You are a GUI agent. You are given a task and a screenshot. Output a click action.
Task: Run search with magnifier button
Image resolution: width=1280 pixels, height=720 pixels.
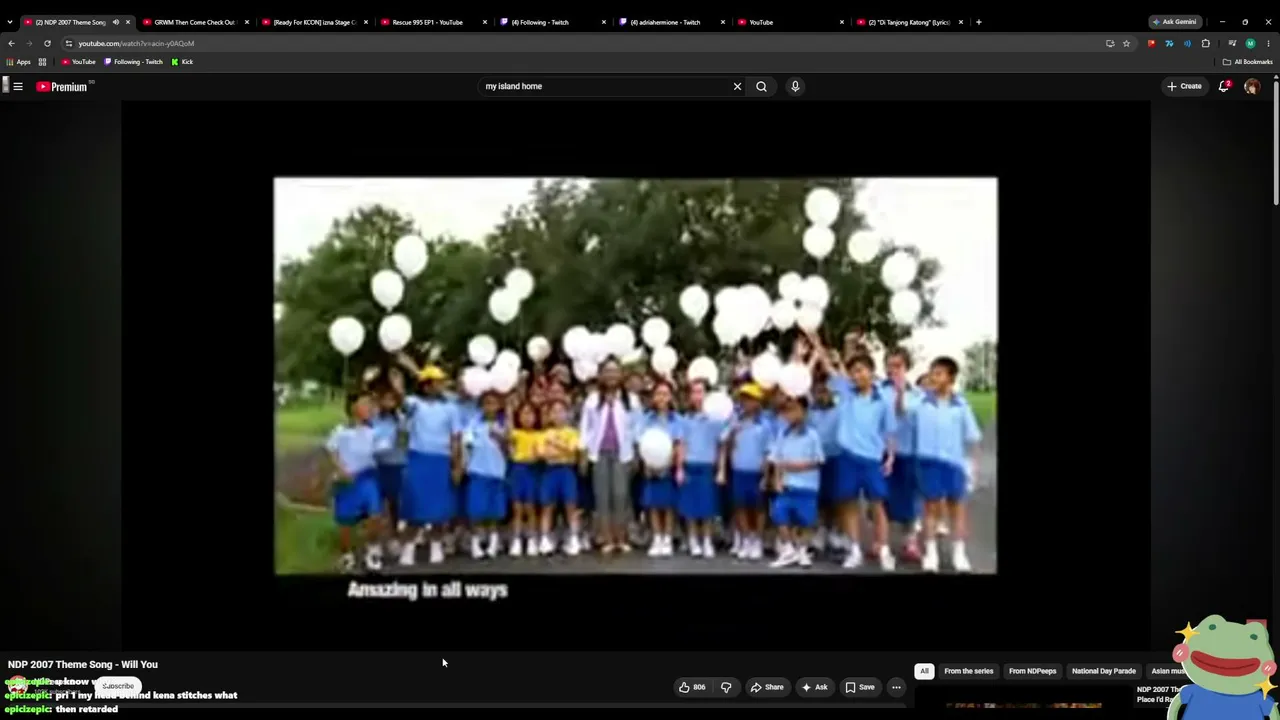761,87
